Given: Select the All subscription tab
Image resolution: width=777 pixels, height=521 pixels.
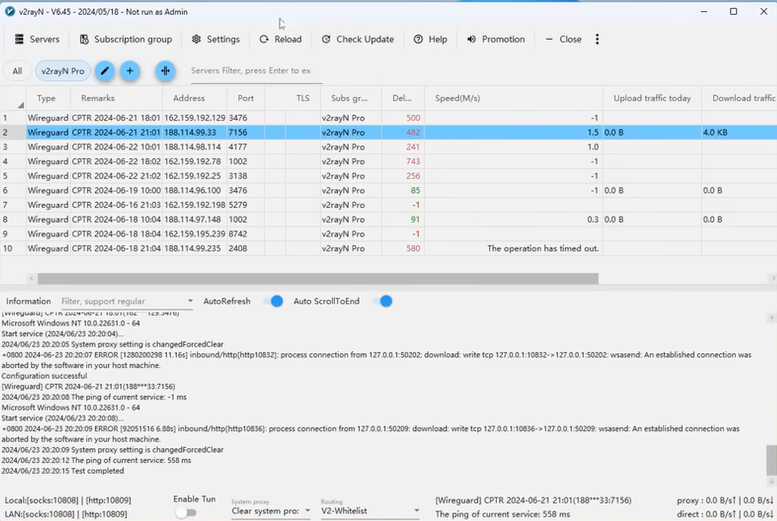Looking at the screenshot, I should coord(17,71).
